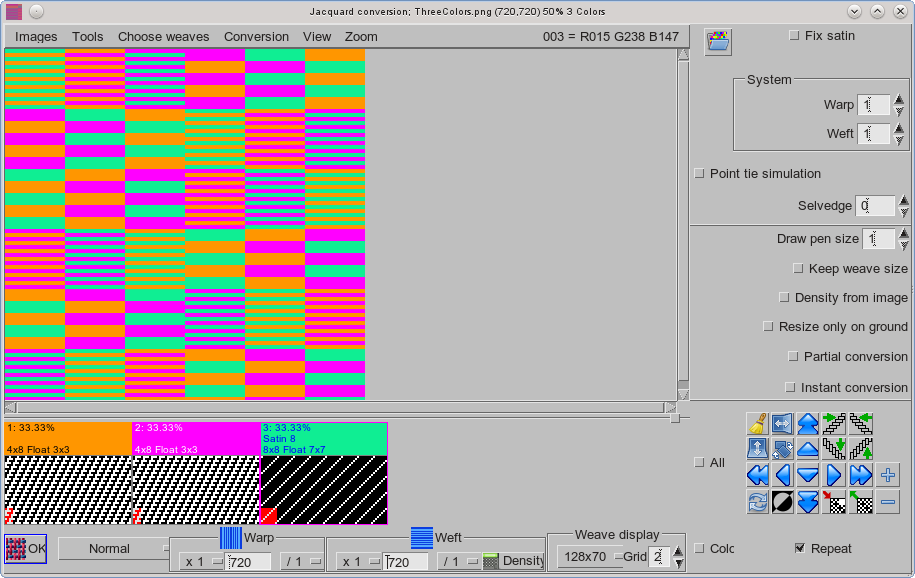
Task: Open Weft x 1 multiplier dropdown
Action: tap(359, 562)
